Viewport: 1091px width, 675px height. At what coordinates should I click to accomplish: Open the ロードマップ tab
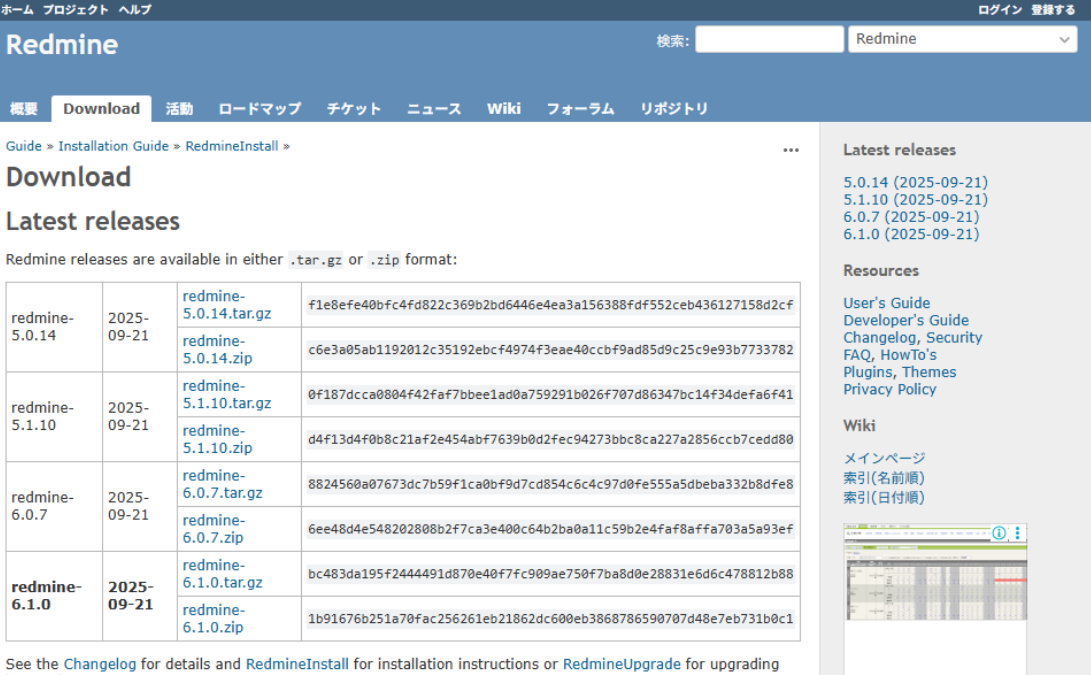click(259, 108)
